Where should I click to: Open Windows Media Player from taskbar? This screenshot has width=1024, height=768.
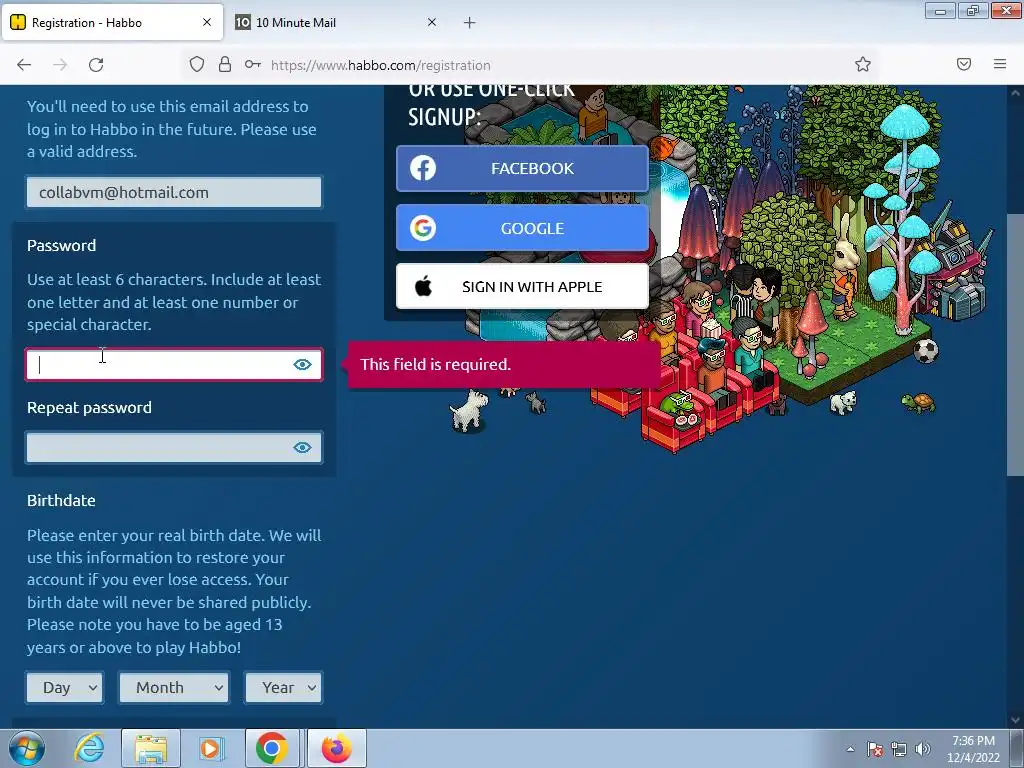pos(212,748)
